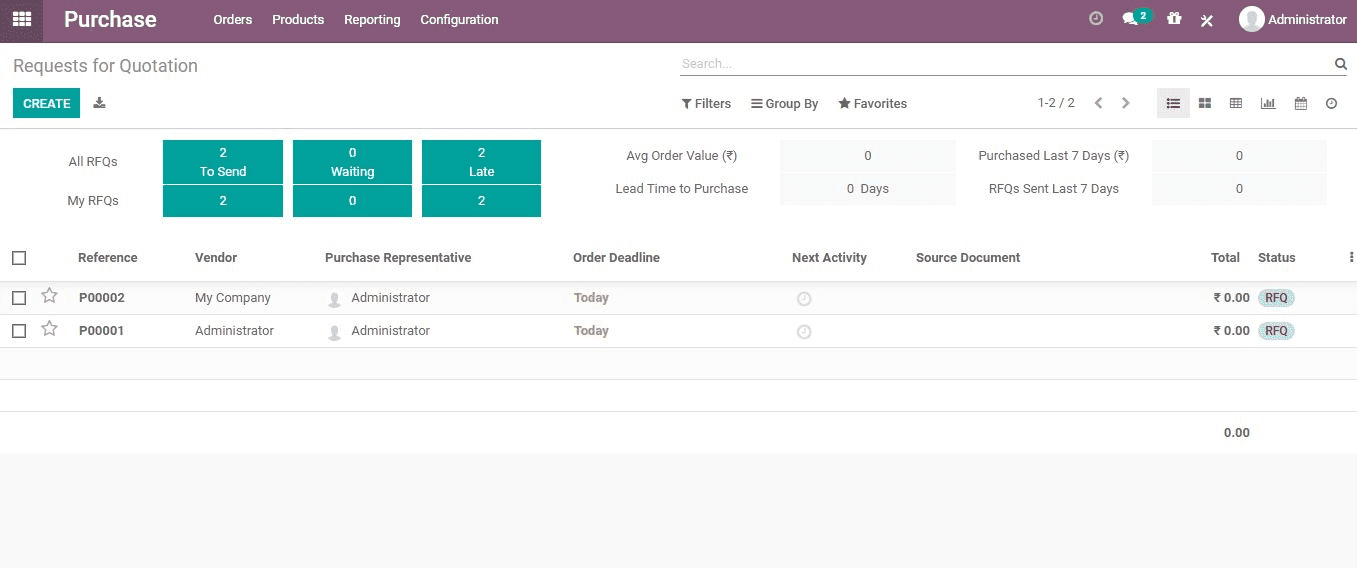Click the Administrator avatar picture
Image resolution: width=1357 pixels, height=568 pixels.
1251,19
